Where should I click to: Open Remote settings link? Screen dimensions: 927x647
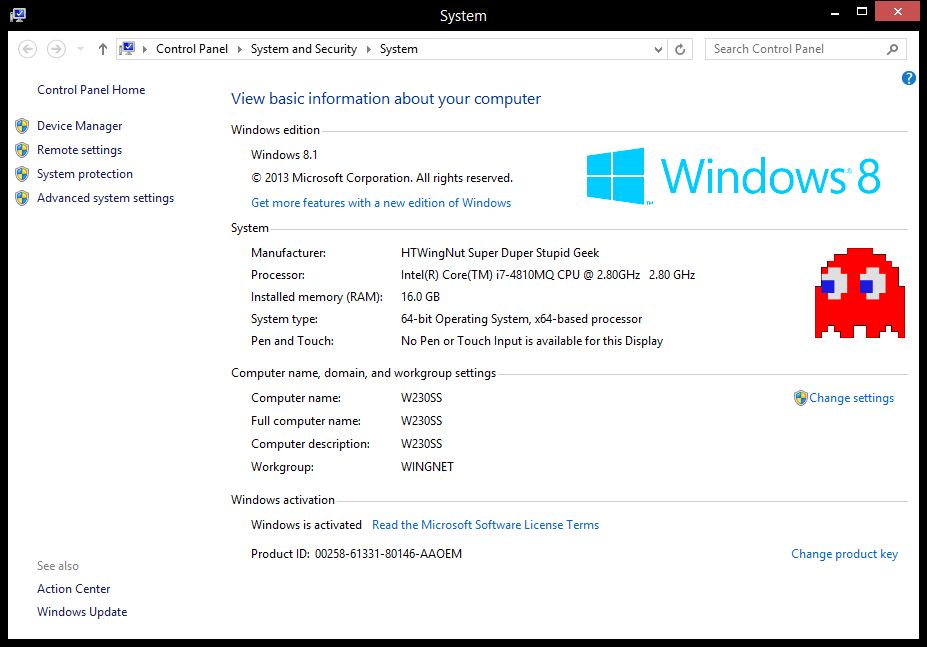click(79, 150)
